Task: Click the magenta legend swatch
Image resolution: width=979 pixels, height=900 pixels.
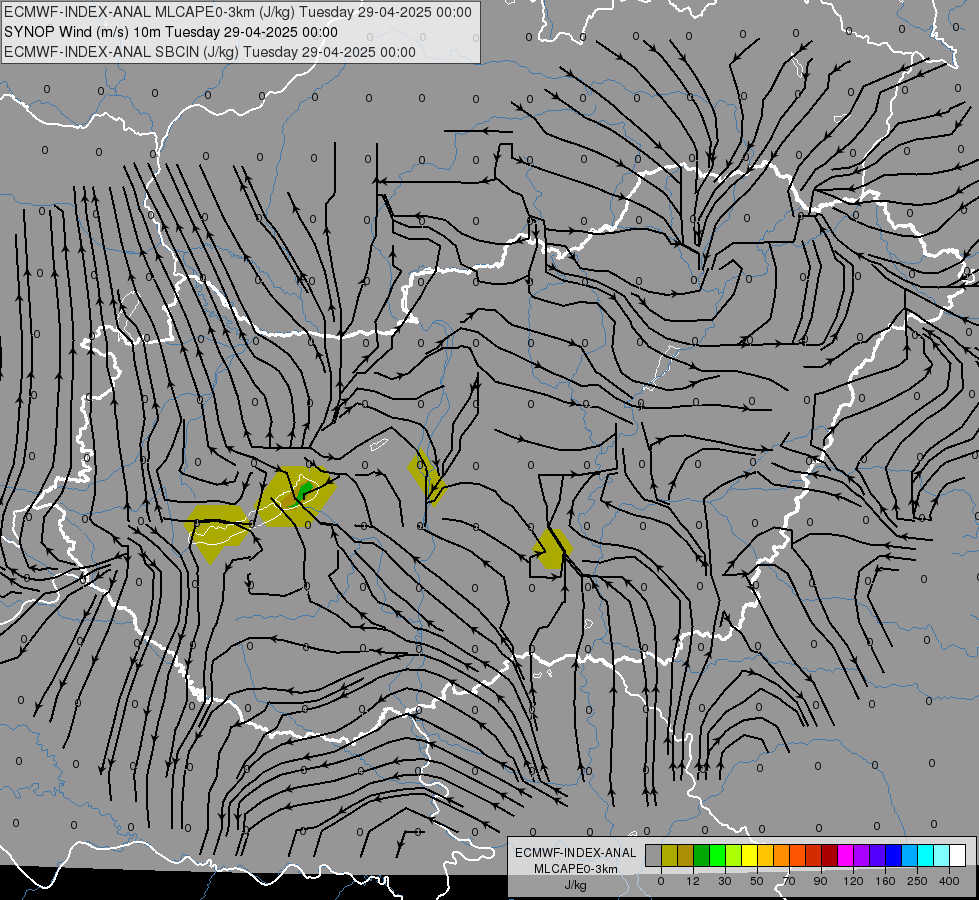Action: (846, 855)
